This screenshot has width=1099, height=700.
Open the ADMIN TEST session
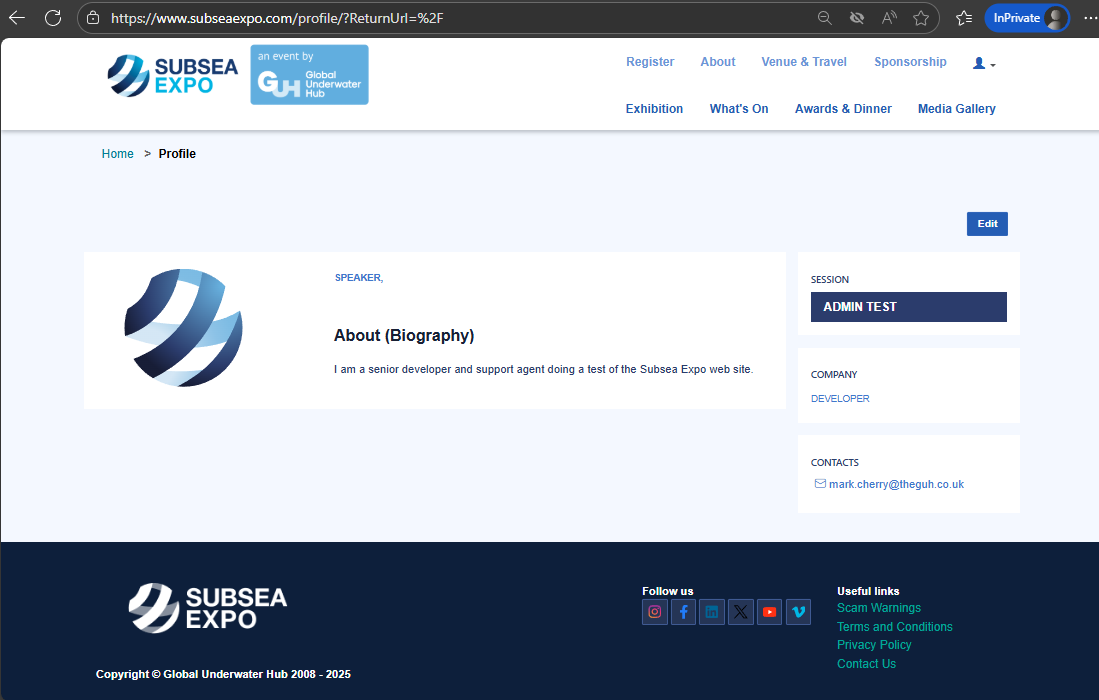908,307
